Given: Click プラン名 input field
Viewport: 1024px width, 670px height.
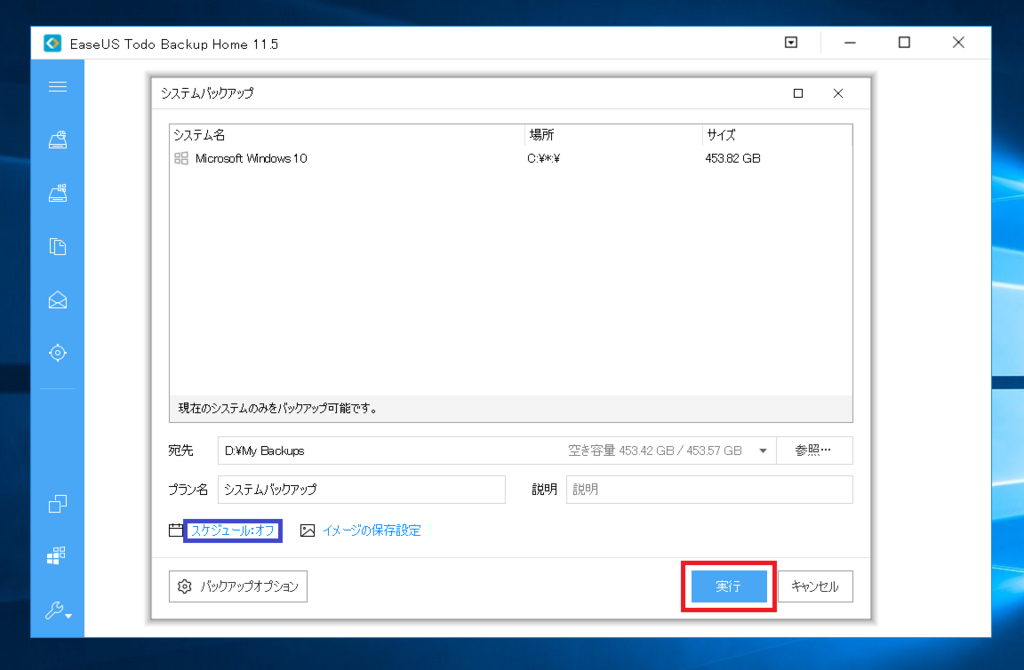Looking at the screenshot, I should (361, 490).
